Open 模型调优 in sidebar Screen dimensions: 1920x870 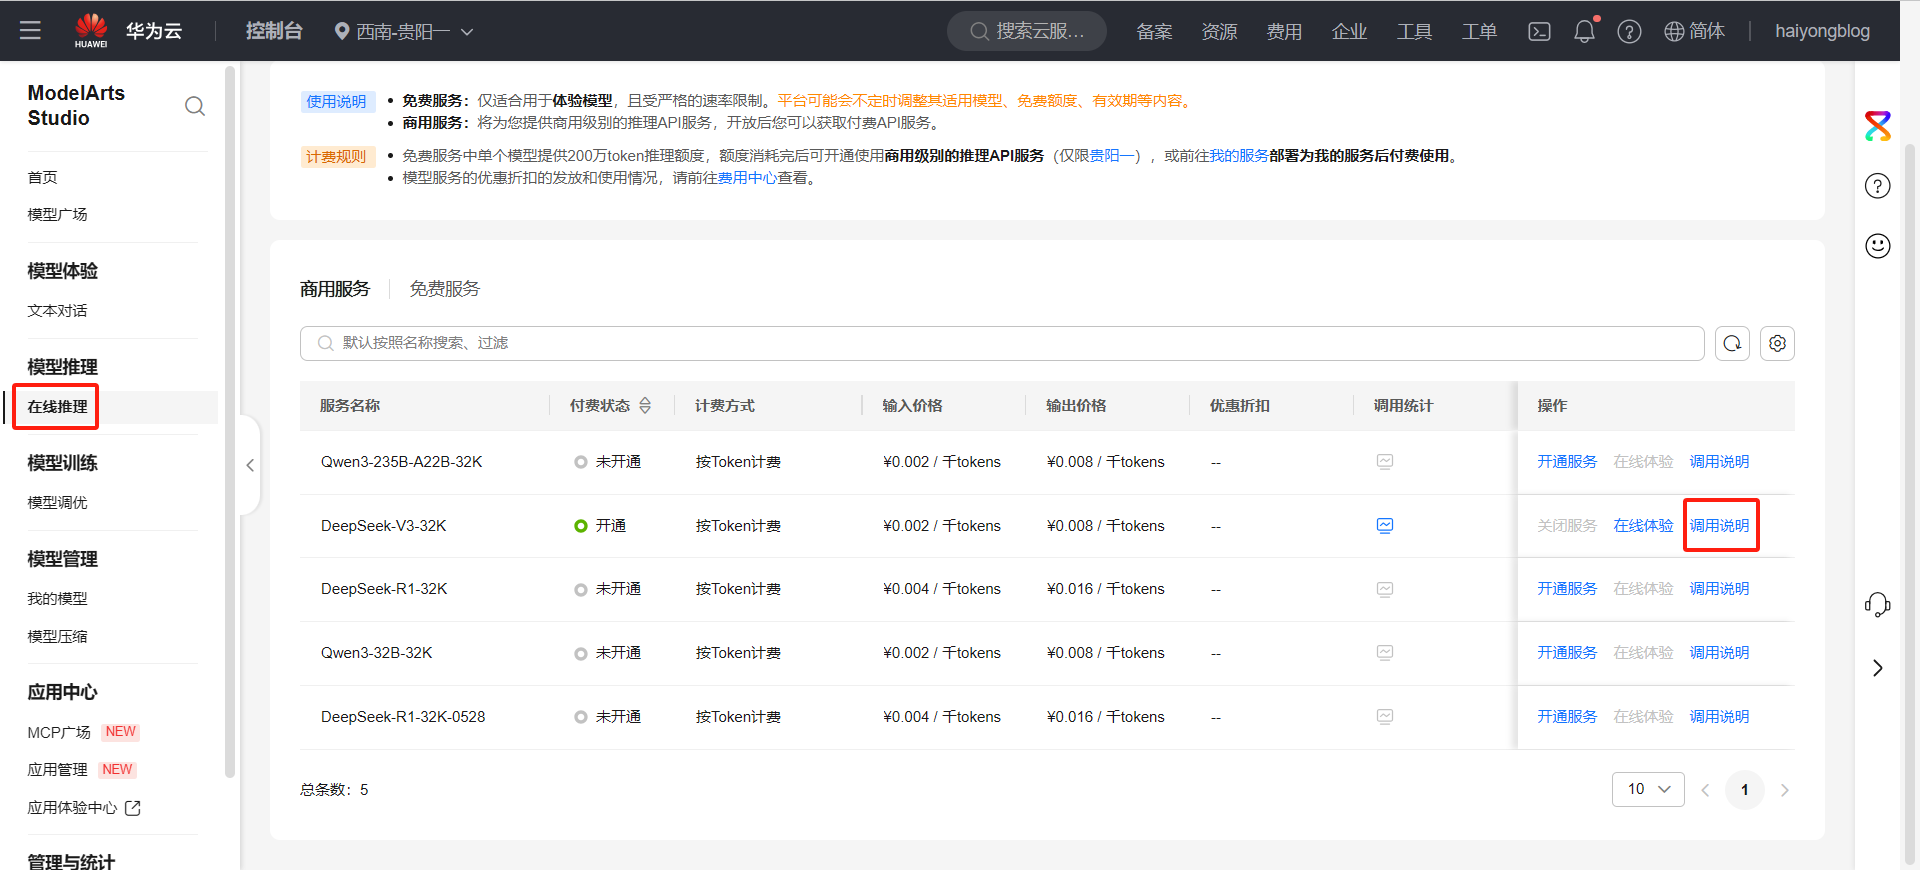(x=58, y=502)
